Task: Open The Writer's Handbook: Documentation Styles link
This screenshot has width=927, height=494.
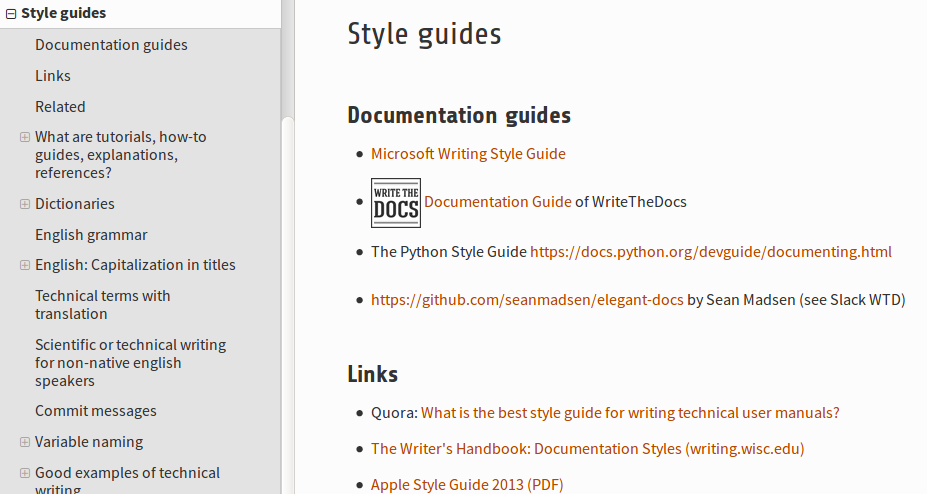Action: 588,448
